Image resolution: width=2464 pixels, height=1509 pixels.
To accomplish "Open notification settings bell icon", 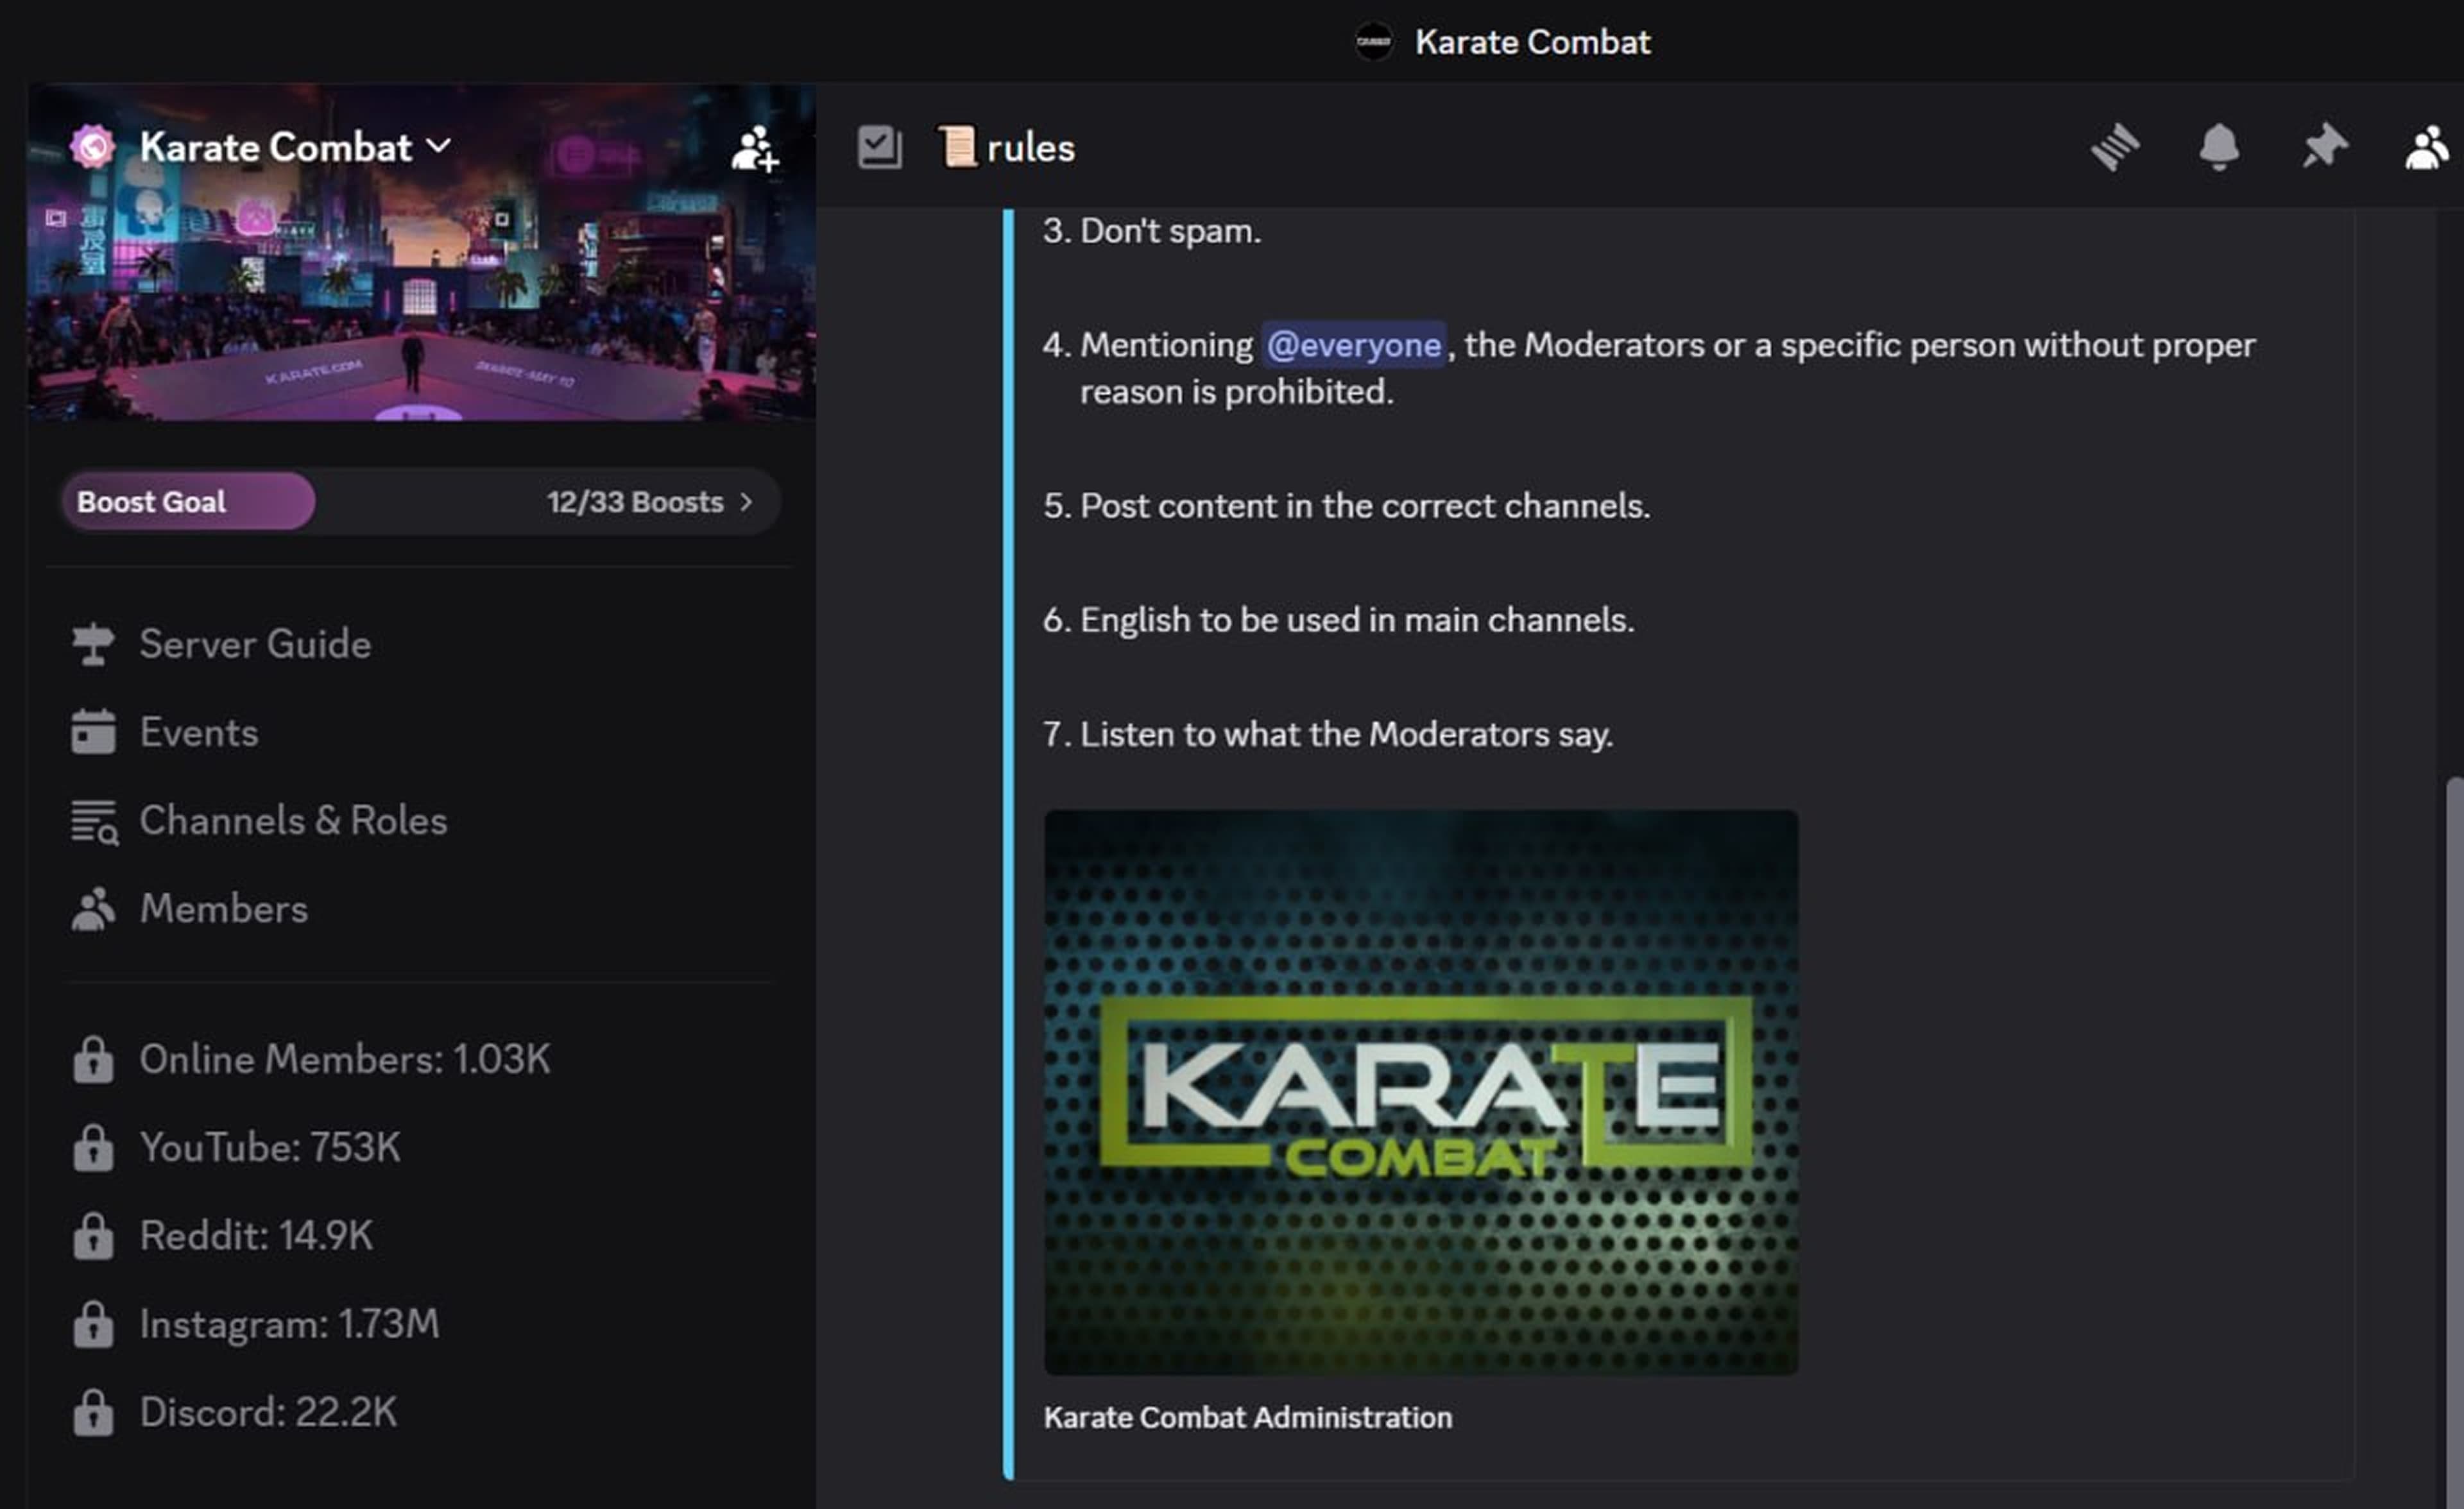I will pos(2219,148).
